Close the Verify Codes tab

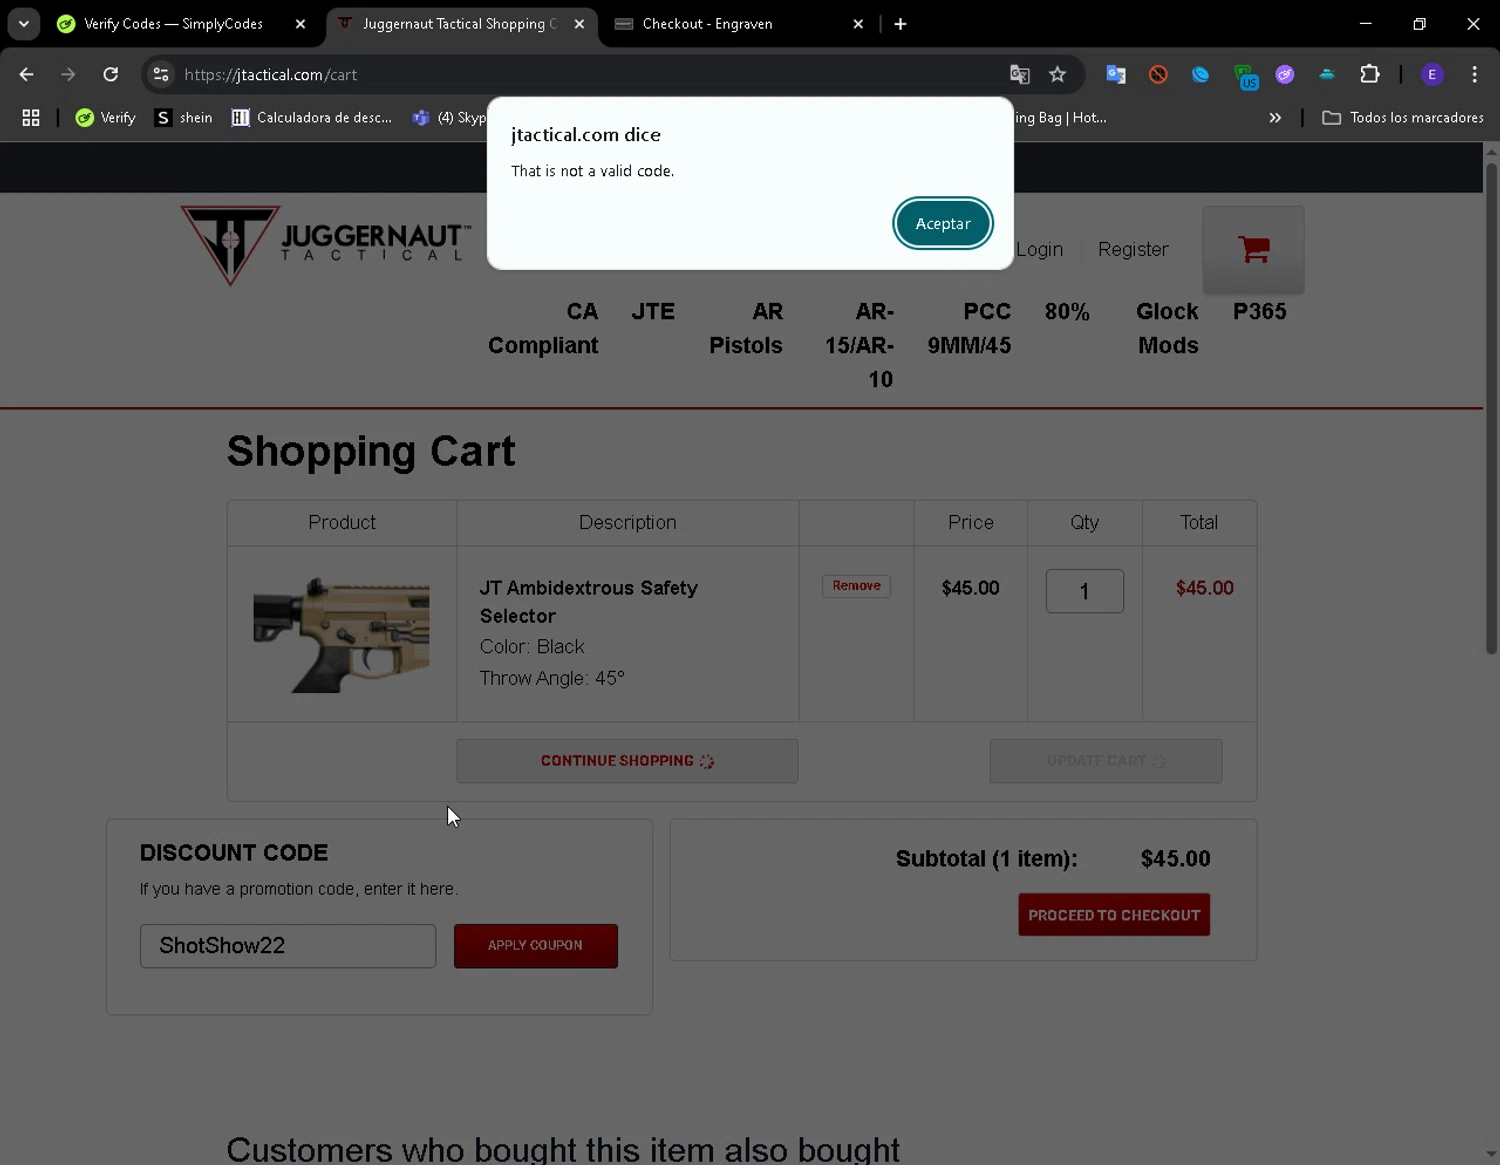300,24
